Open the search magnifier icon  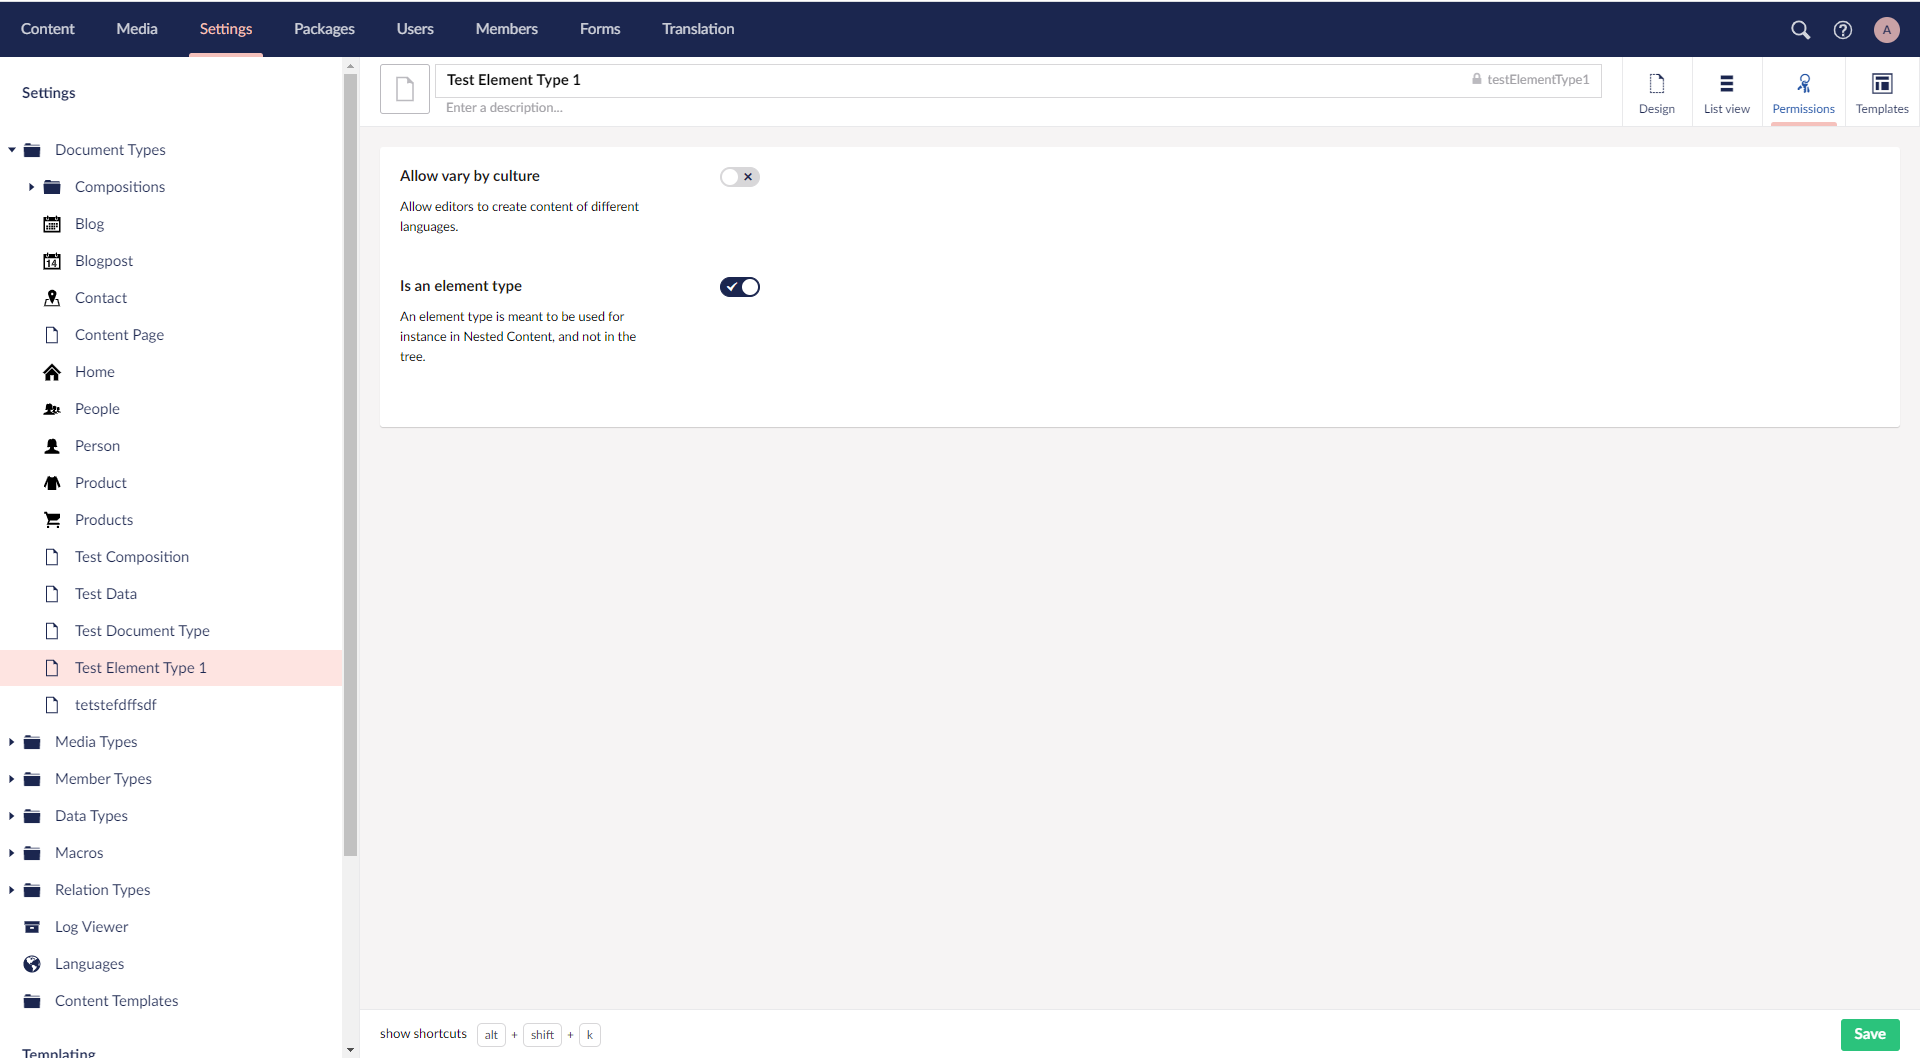(x=1800, y=30)
